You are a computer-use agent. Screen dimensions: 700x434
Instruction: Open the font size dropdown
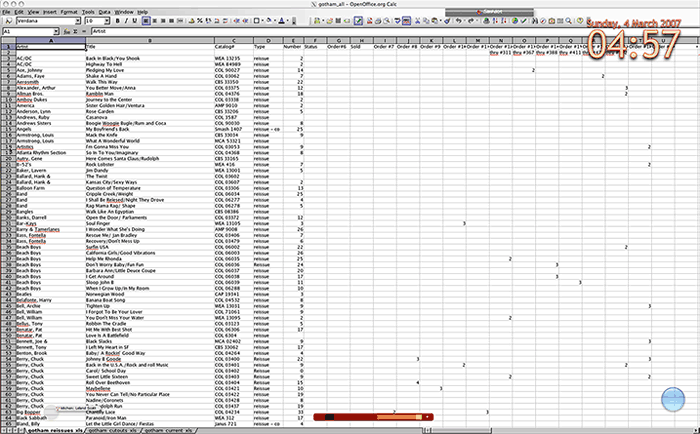pos(107,21)
